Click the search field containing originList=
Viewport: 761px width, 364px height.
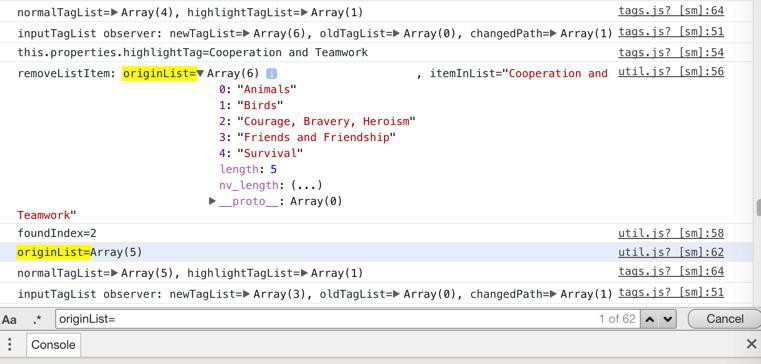pyautogui.click(x=347, y=319)
